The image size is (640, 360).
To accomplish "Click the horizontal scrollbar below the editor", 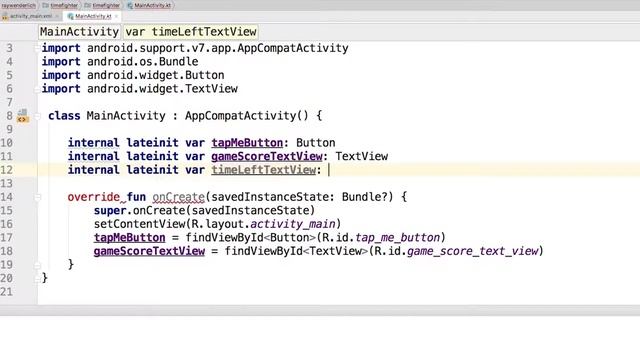I will [320, 310].
